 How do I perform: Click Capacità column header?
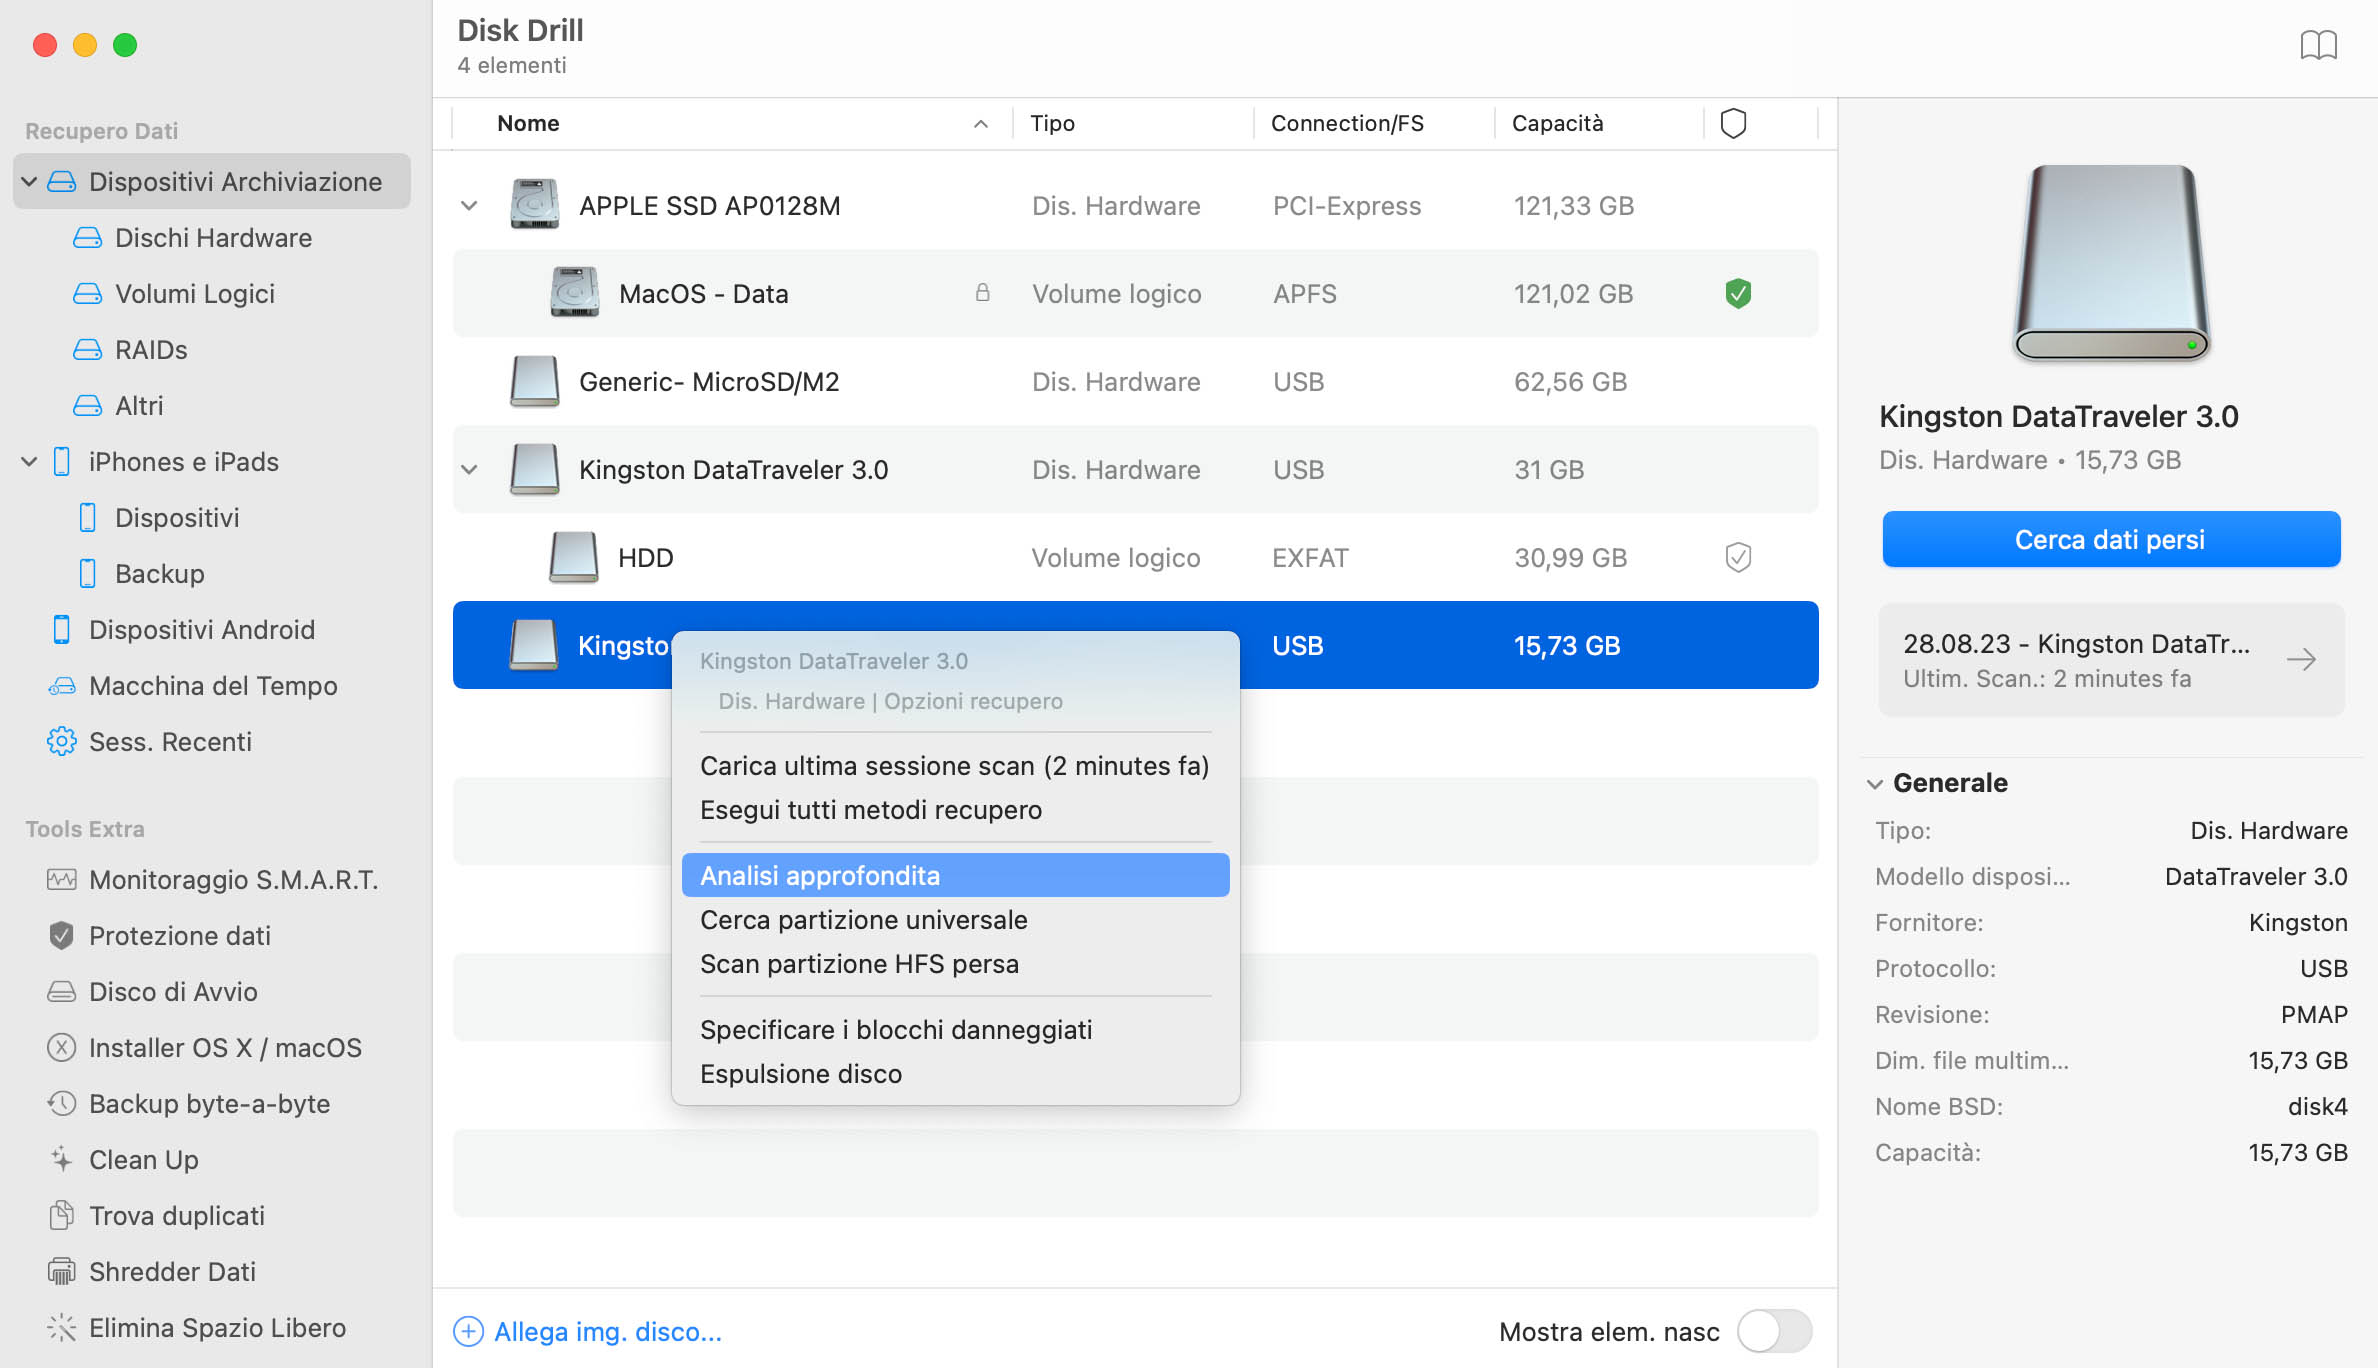point(1557,123)
